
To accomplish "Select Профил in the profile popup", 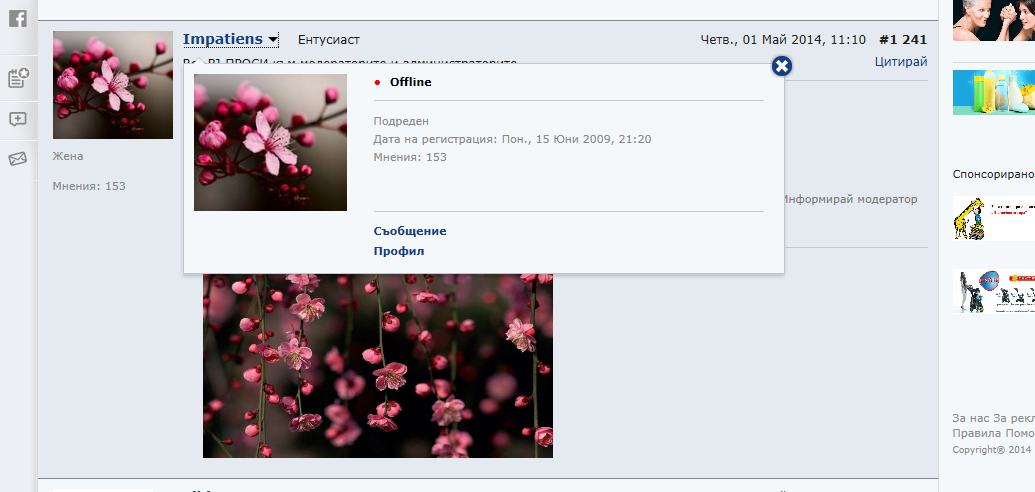I will tap(399, 251).
